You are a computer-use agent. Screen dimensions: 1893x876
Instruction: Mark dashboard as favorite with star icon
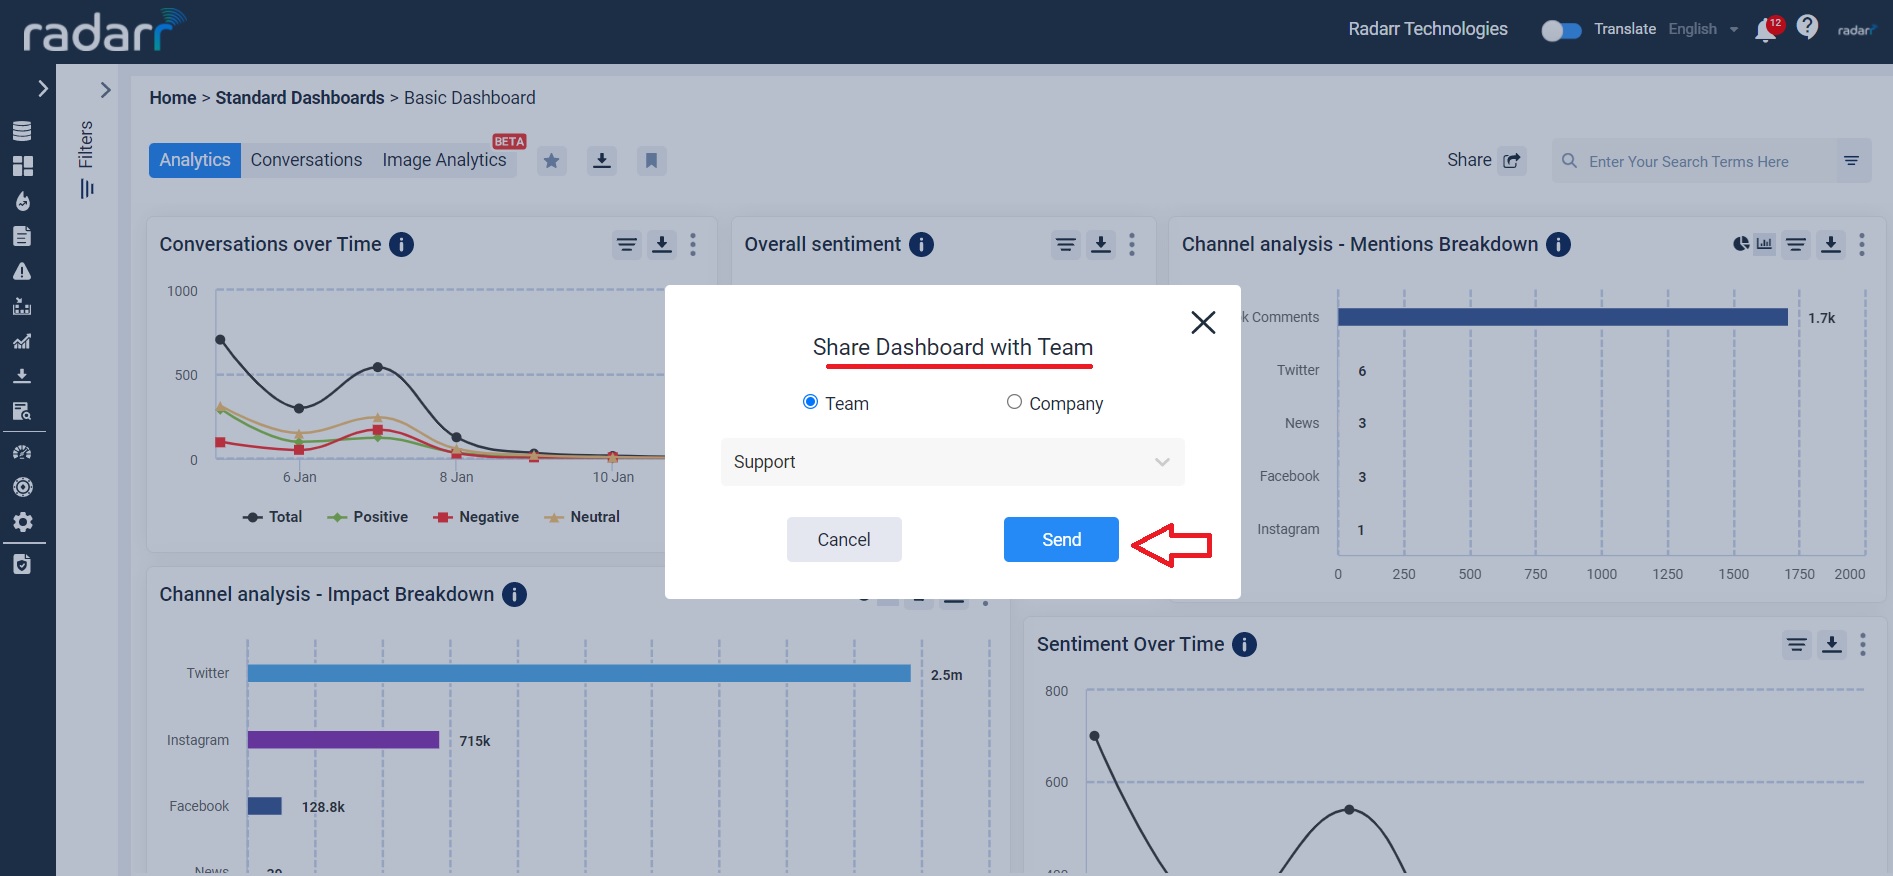551,160
